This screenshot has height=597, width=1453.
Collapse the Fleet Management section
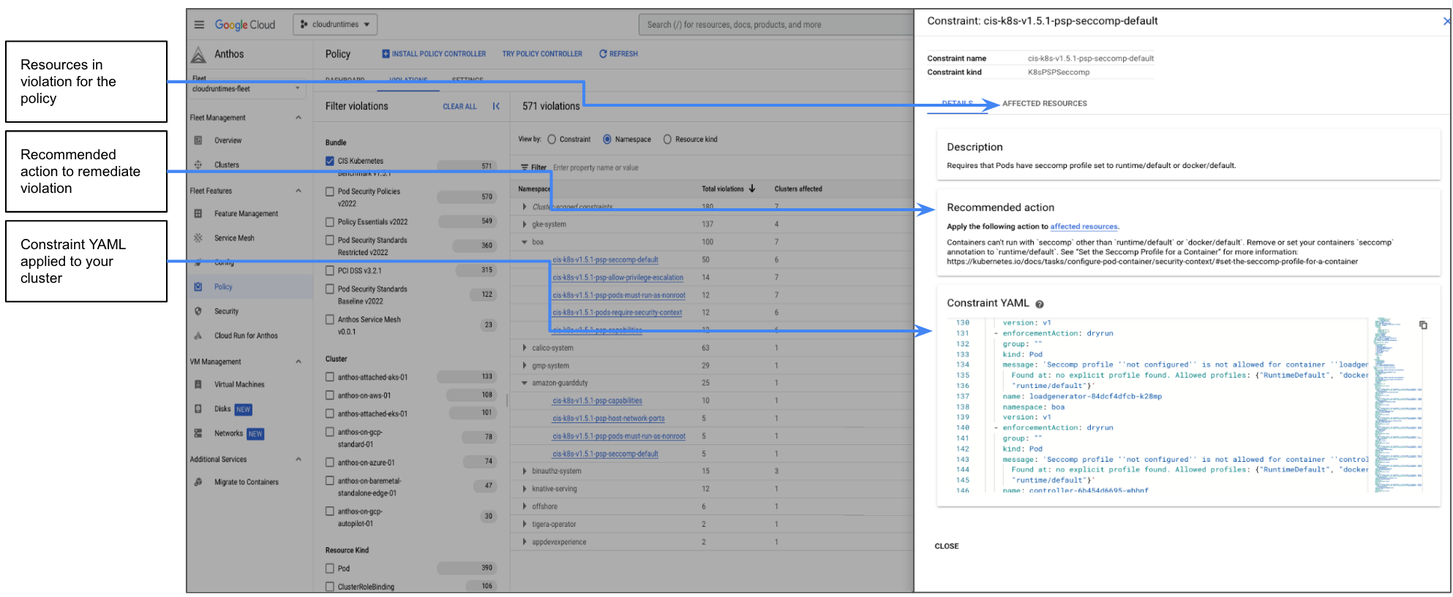point(297,117)
